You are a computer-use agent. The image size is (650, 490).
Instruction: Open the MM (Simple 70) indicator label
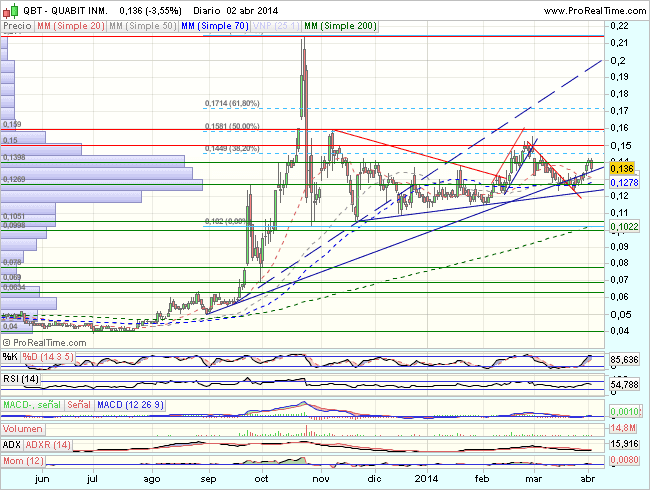coord(214,26)
